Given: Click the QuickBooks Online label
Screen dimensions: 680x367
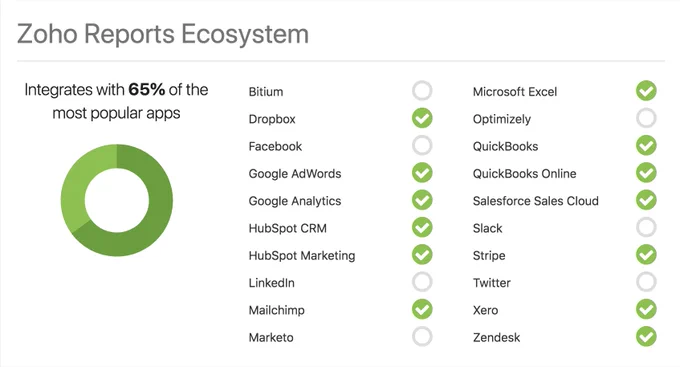Looking at the screenshot, I should (524, 174).
